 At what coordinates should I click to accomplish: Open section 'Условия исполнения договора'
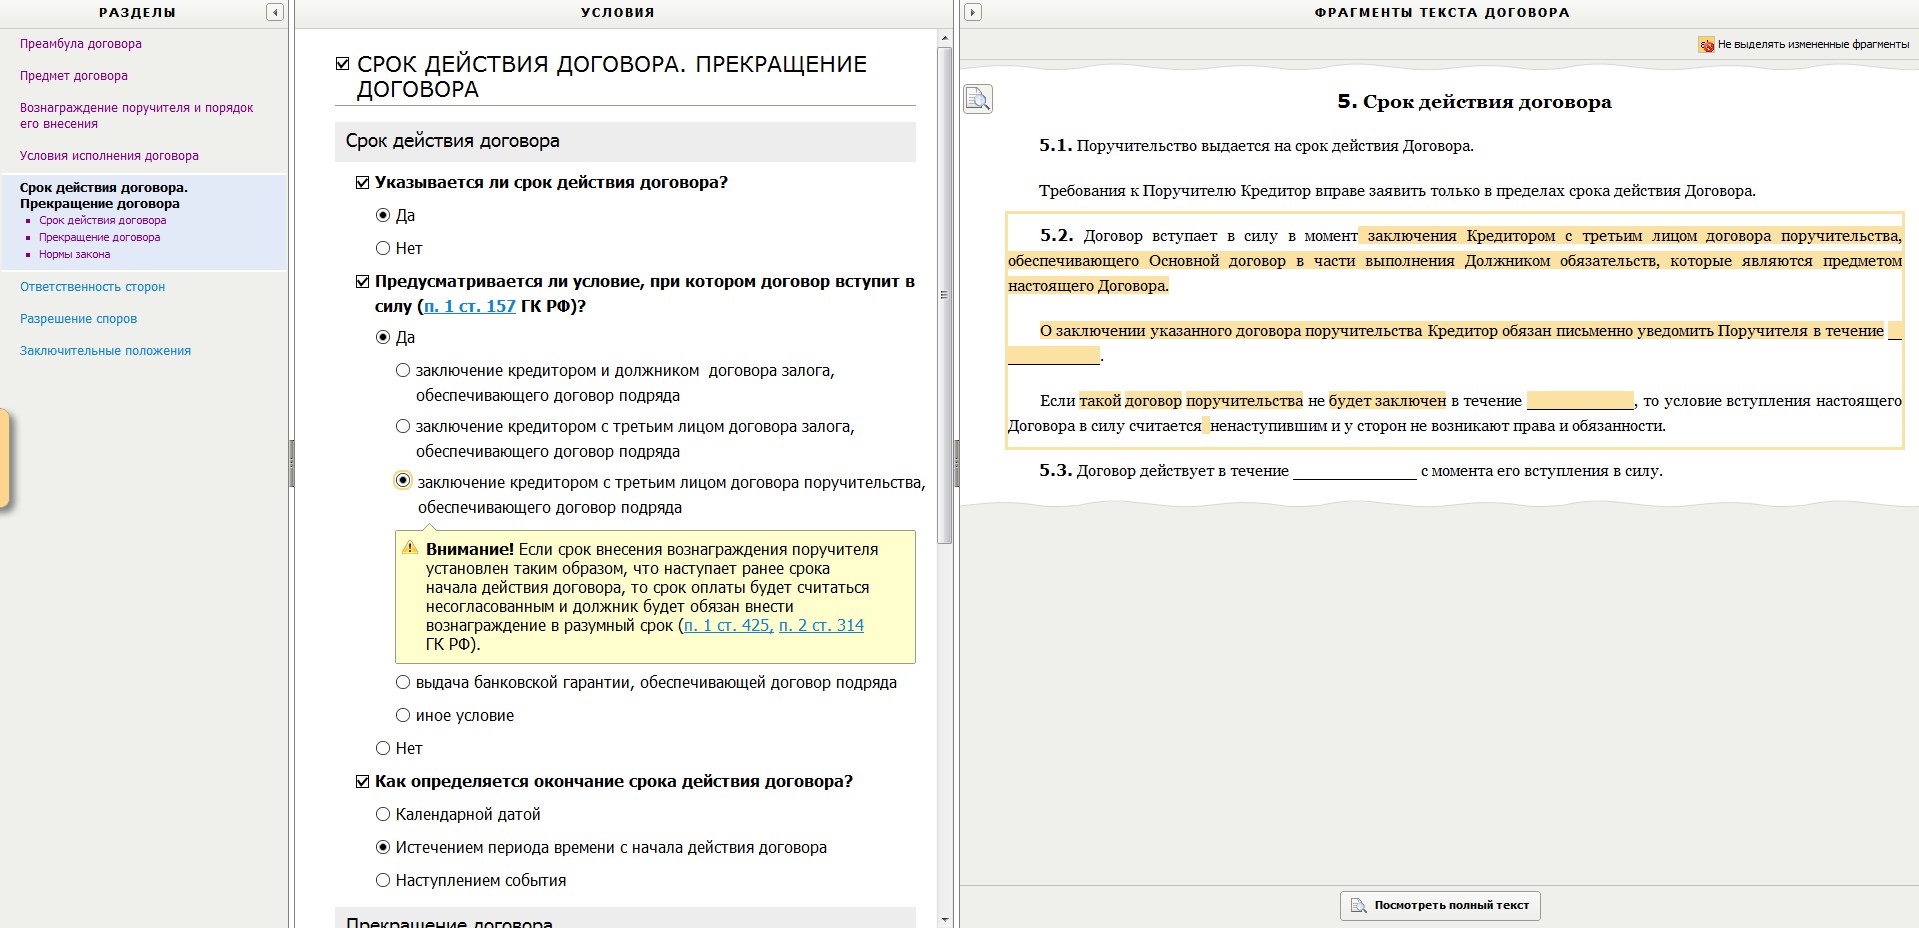tap(109, 156)
